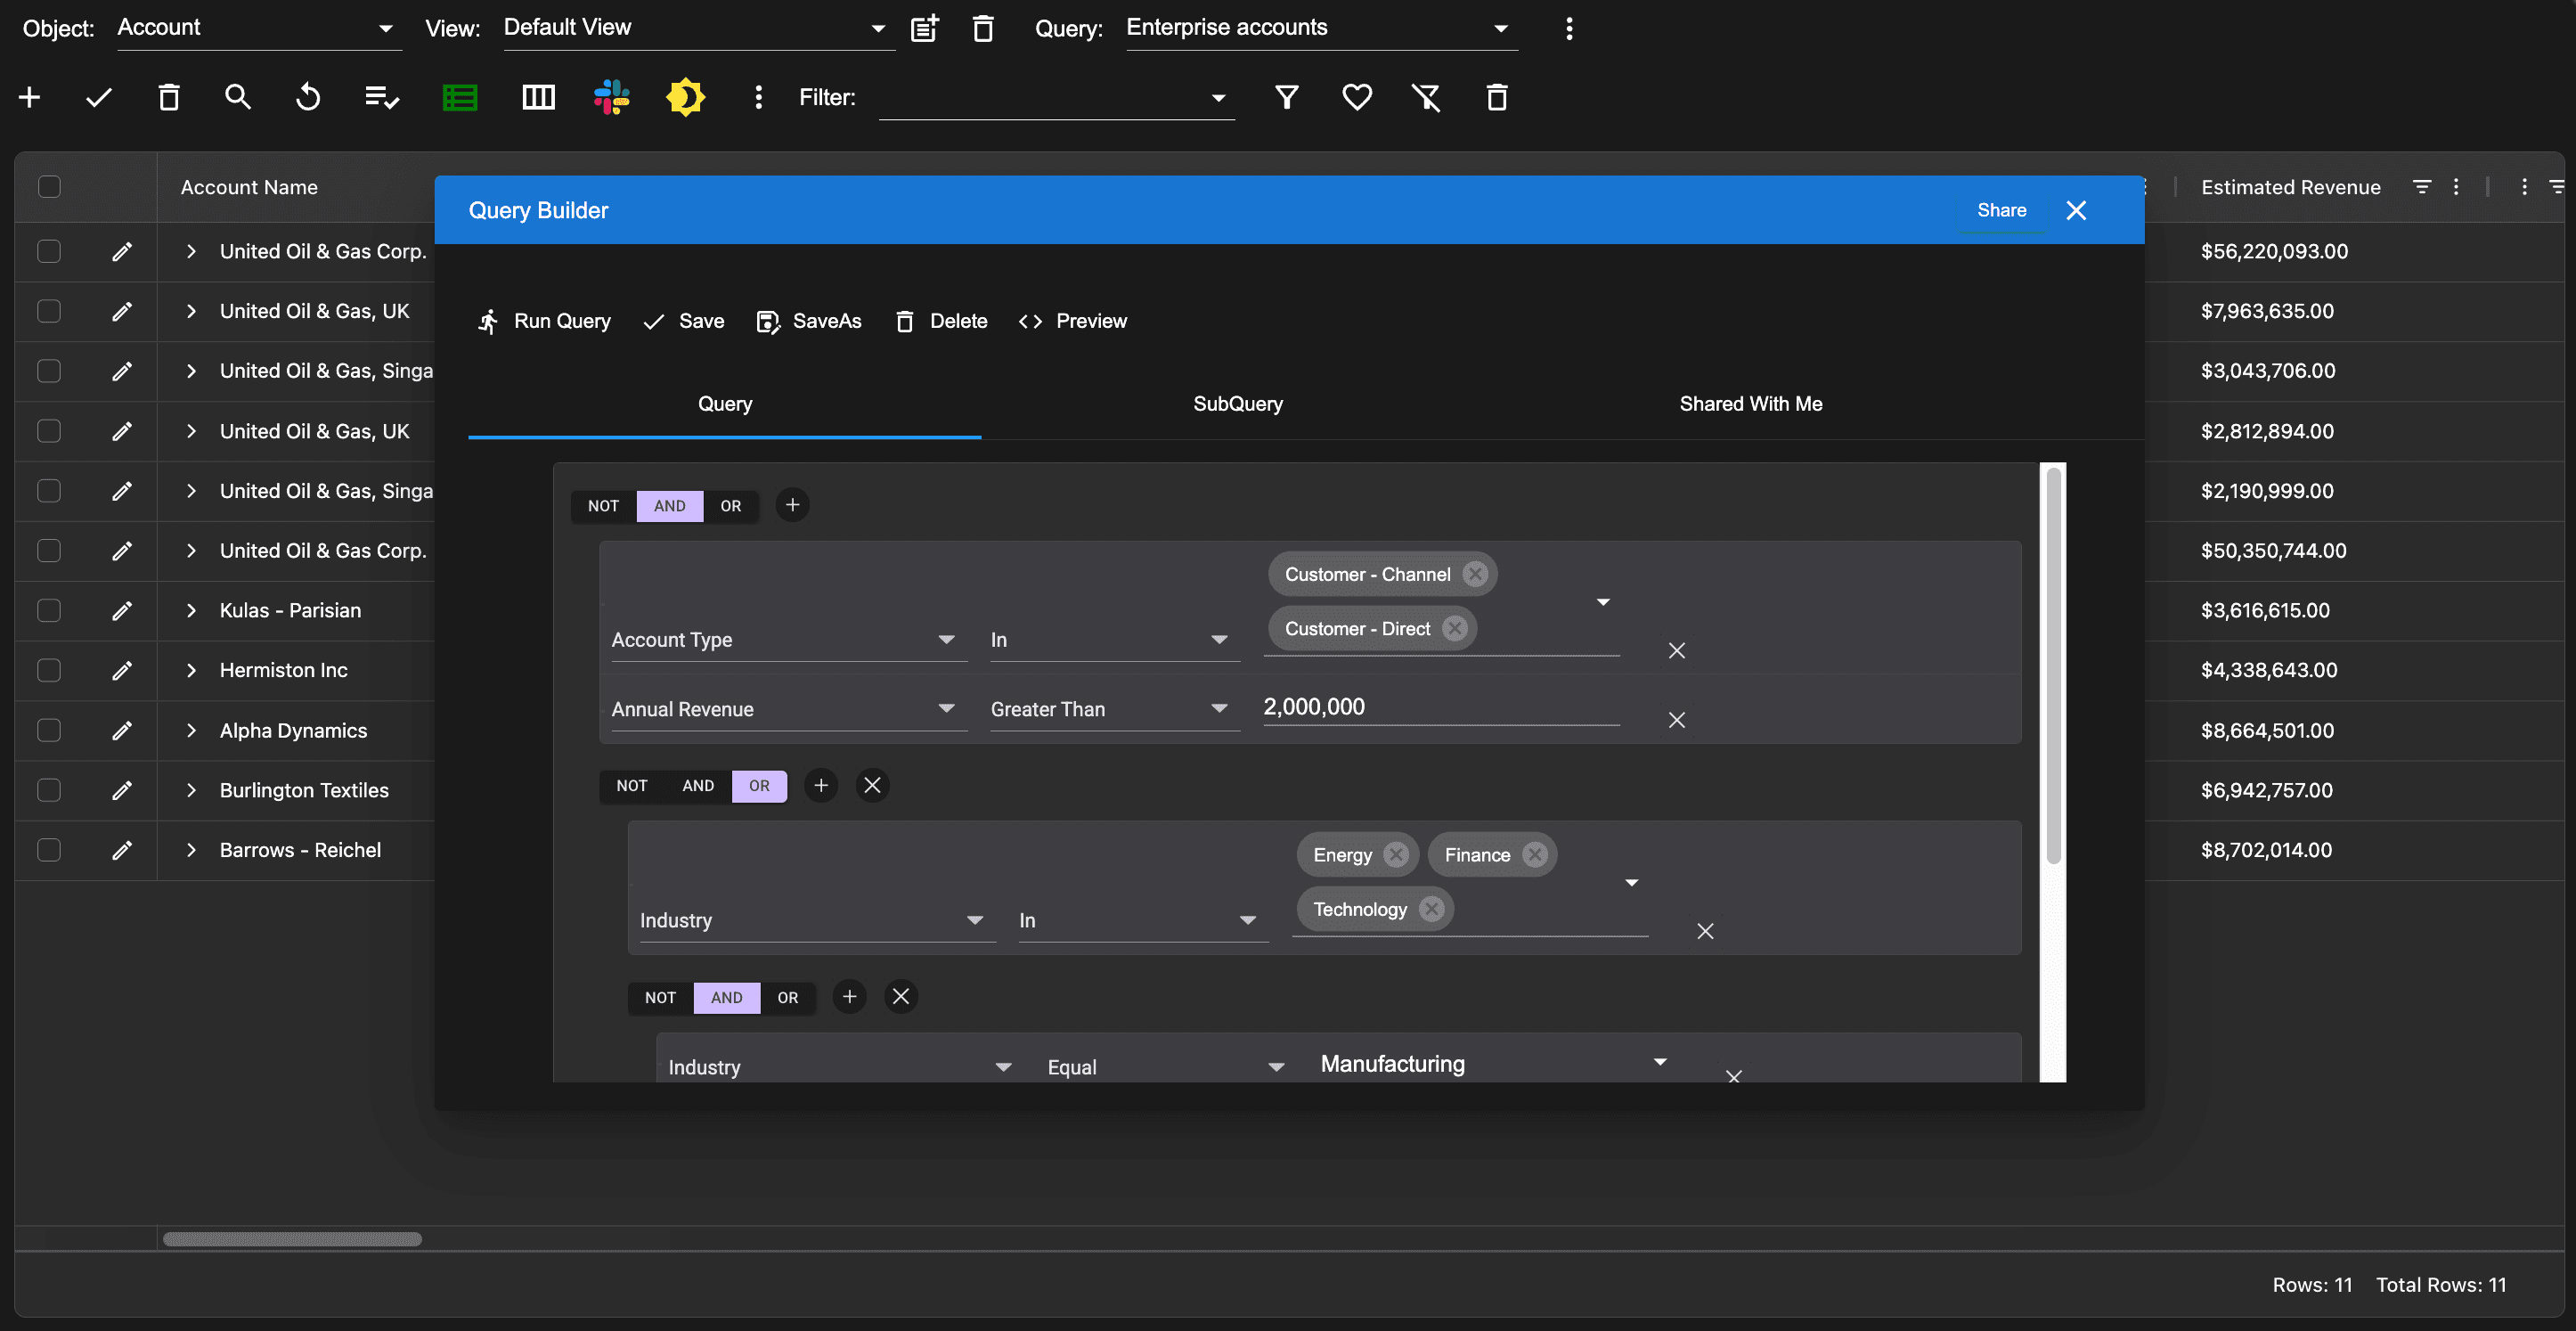The height and width of the screenshot is (1331, 2576).
Task: Tick the select-all header checkbox
Action: tap(49, 187)
